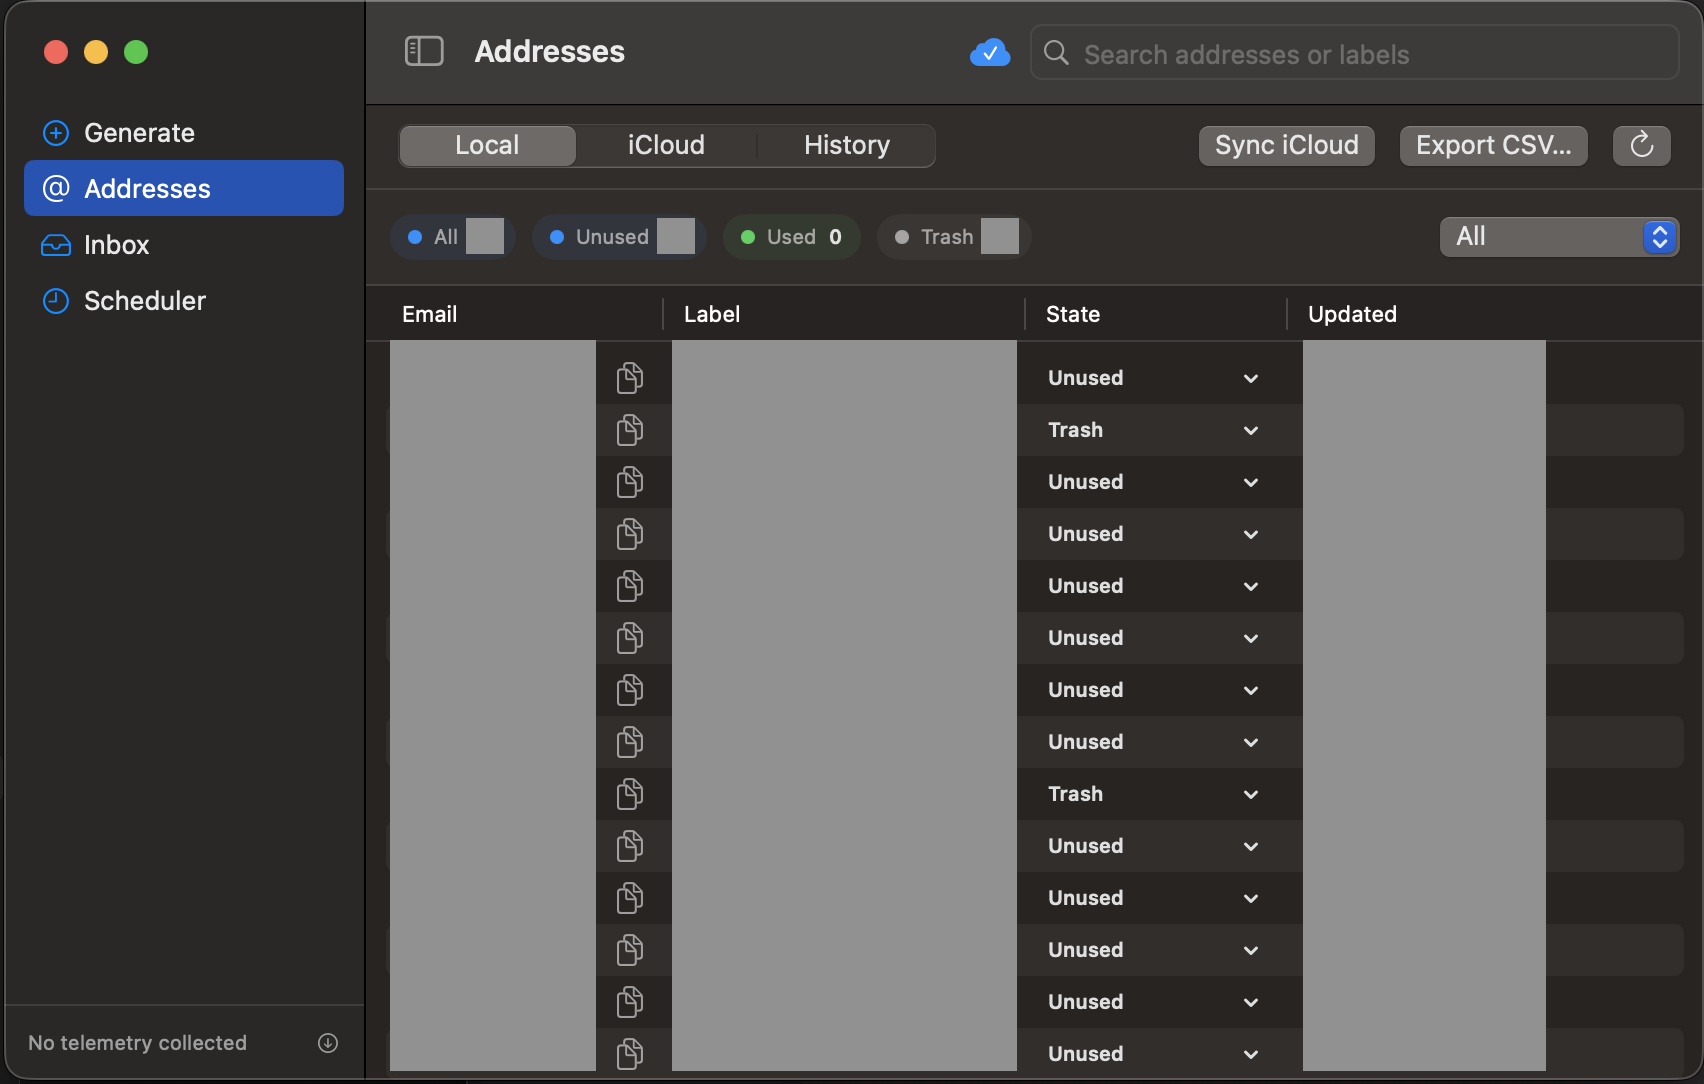The image size is (1704, 1084).
Task: Copy email in the first Trash row
Action: (x=630, y=430)
